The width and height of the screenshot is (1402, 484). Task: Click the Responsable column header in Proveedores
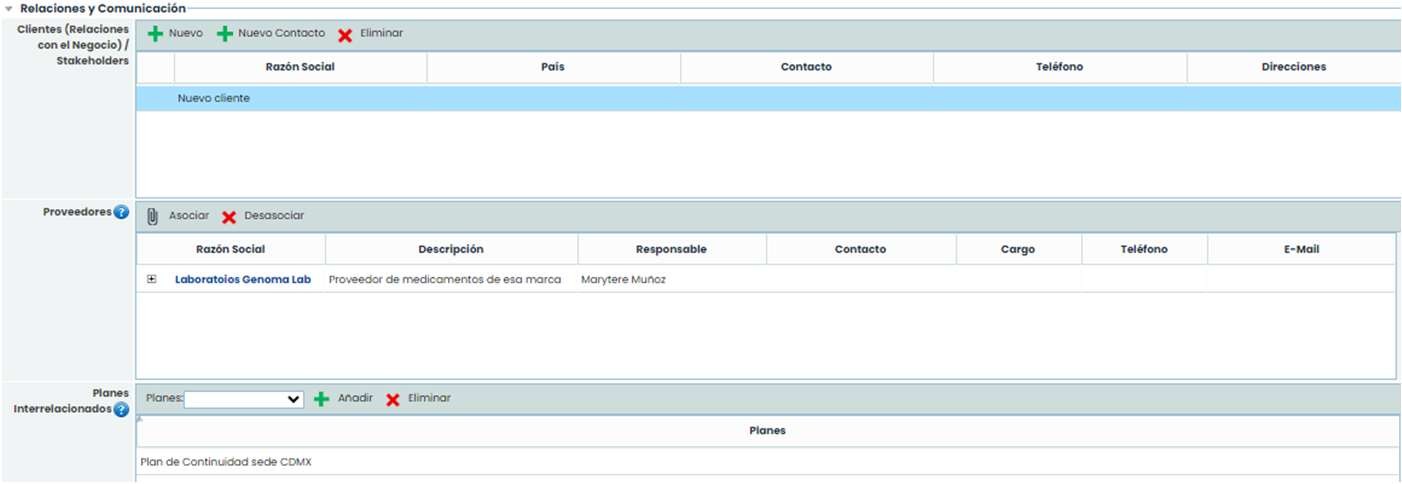tap(671, 249)
